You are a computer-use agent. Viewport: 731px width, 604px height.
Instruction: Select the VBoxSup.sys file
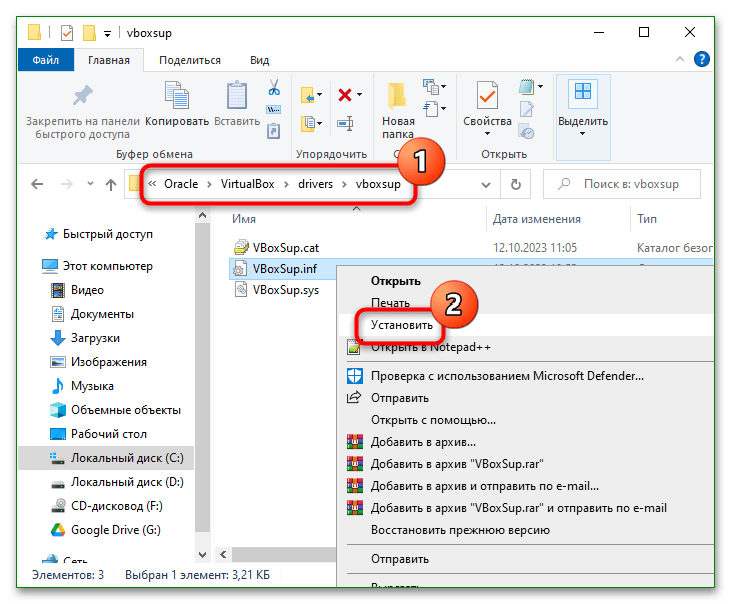click(276, 290)
